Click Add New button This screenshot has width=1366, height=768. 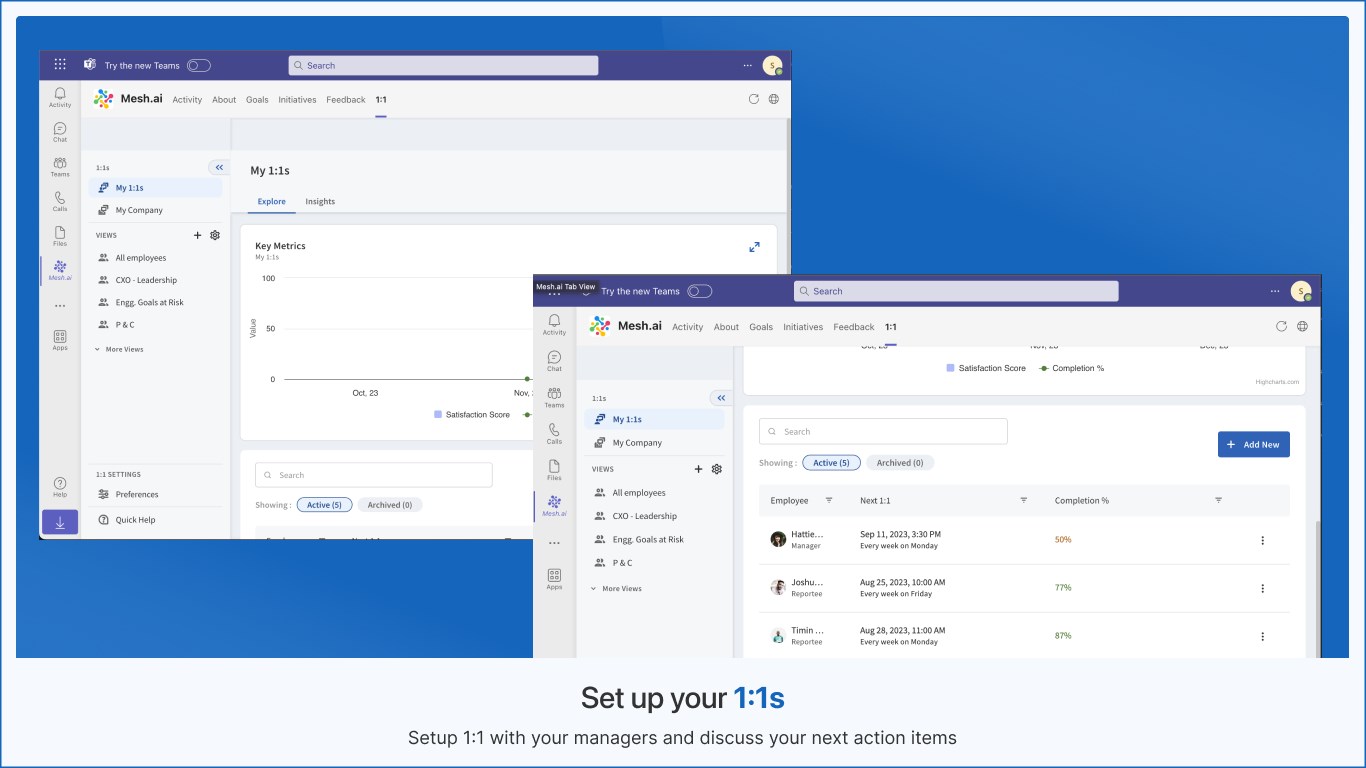[x=1254, y=444]
